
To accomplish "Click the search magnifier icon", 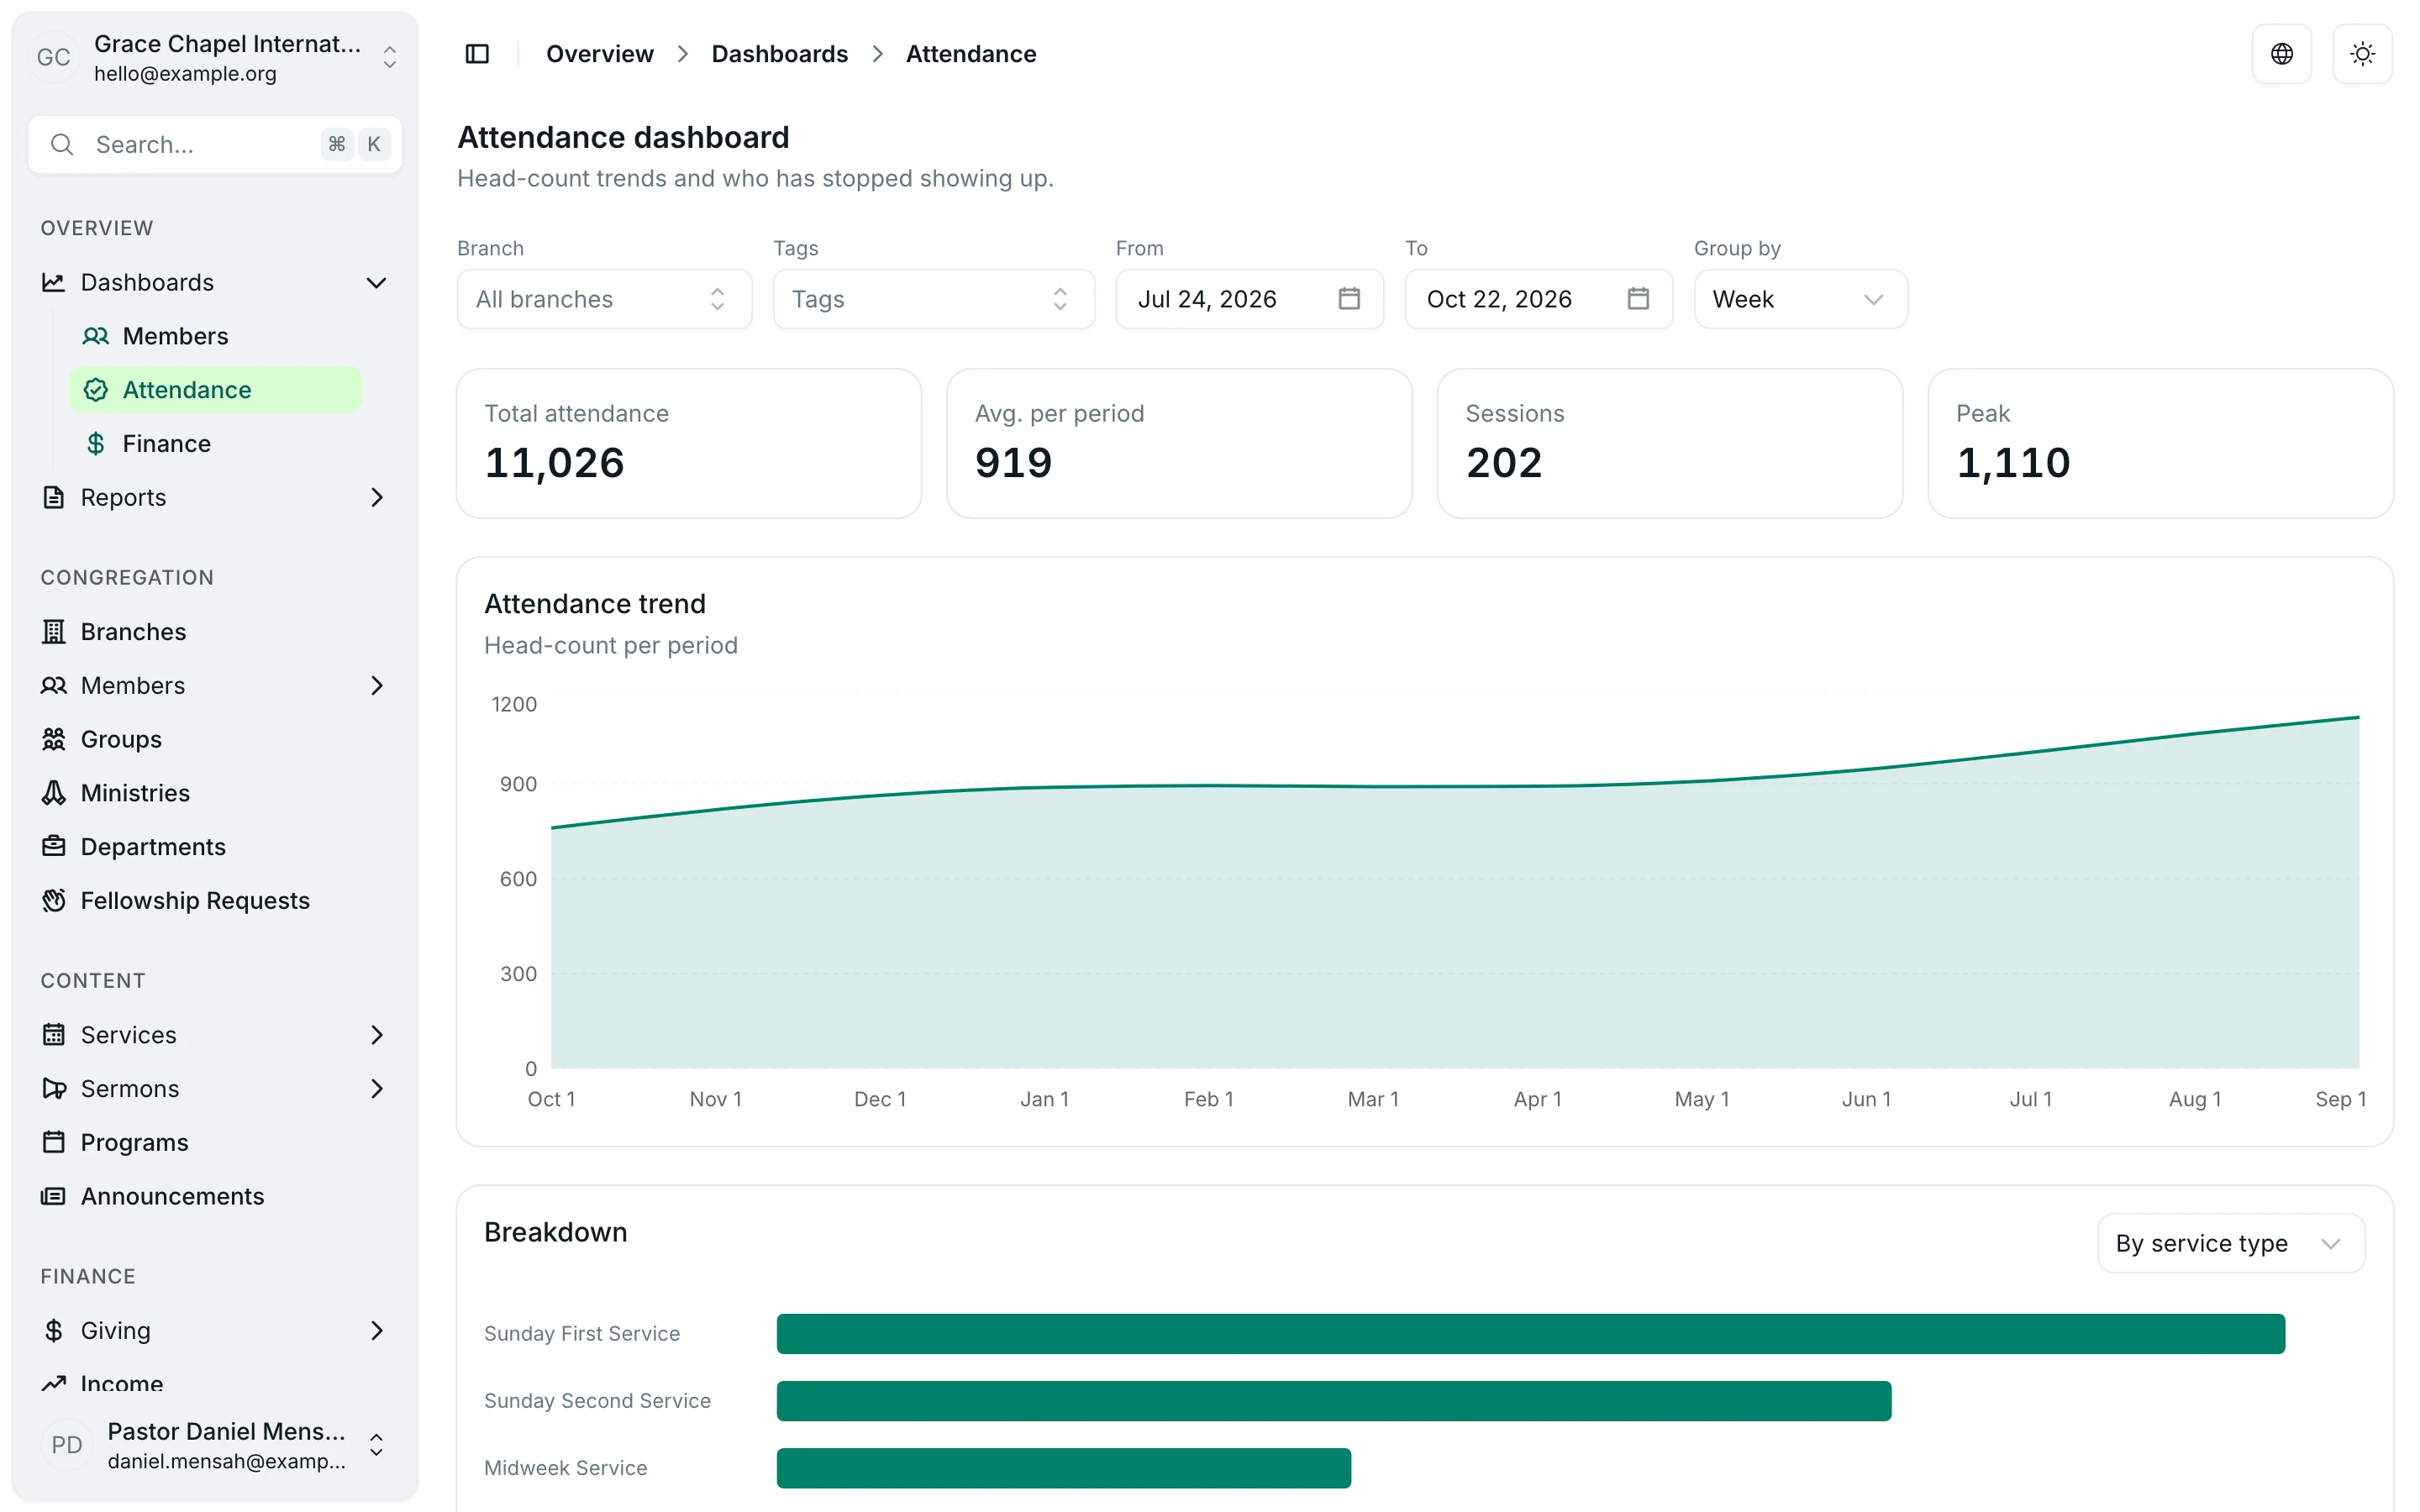I will click(x=62, y=145).
